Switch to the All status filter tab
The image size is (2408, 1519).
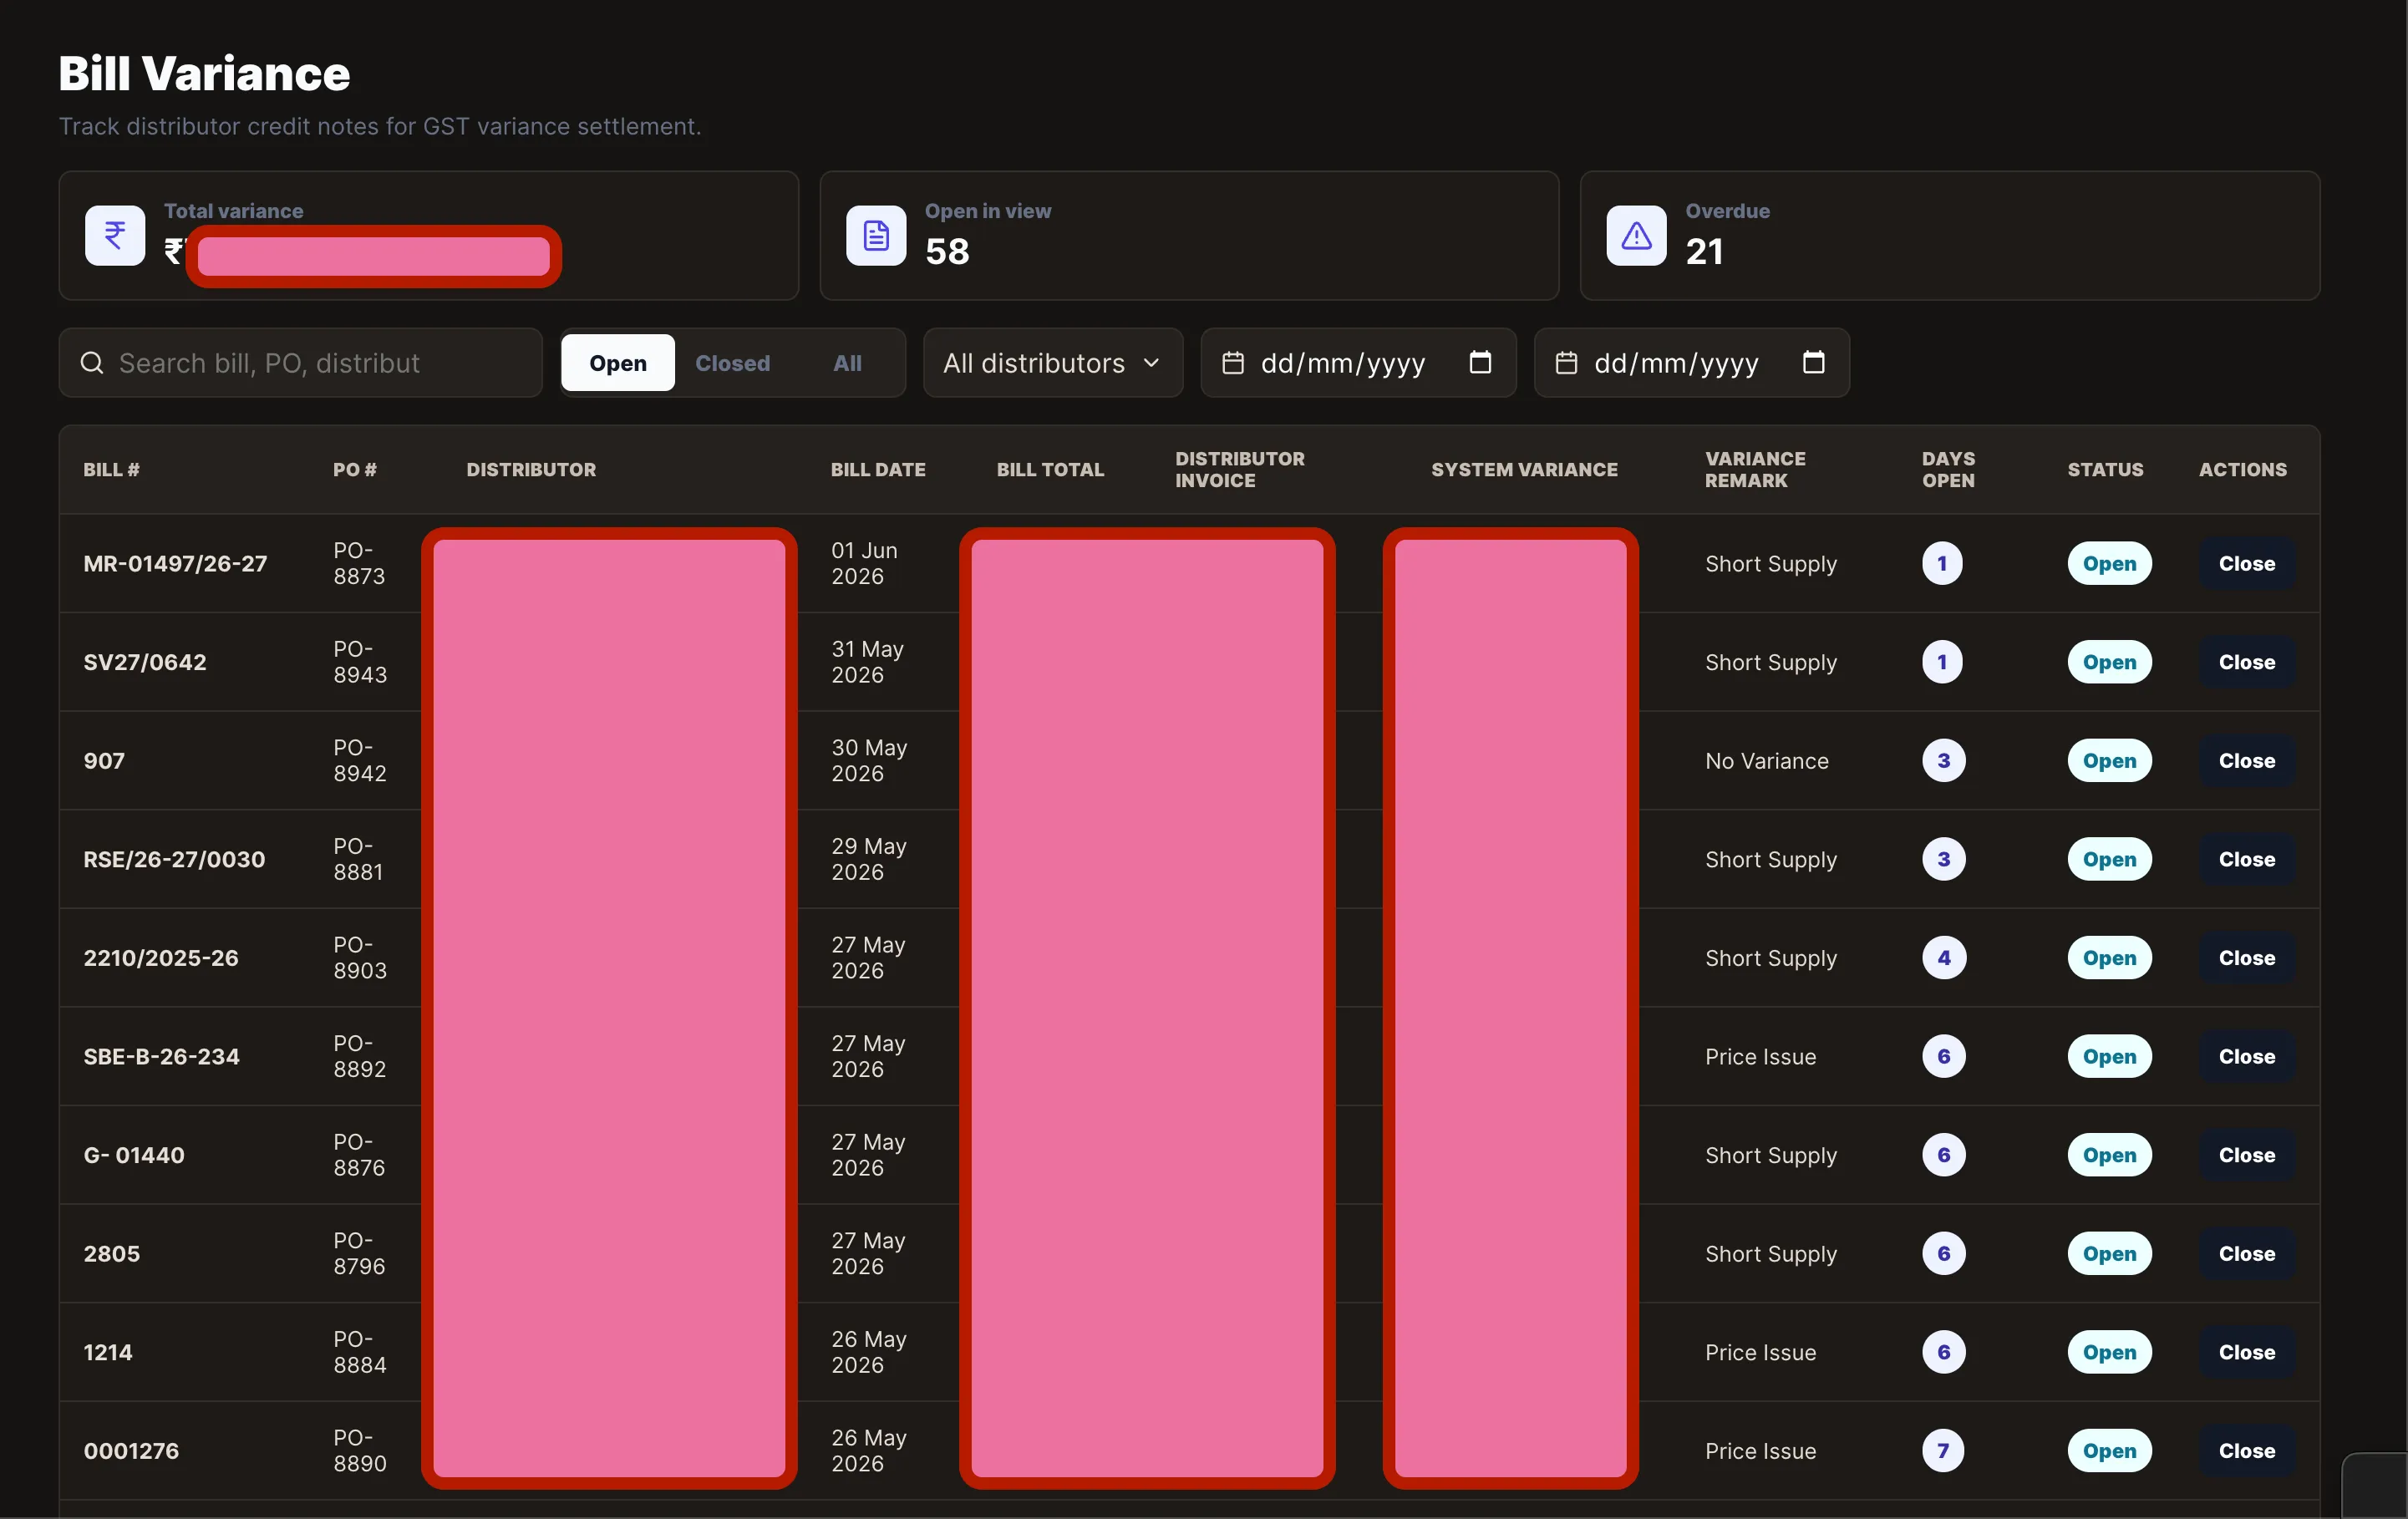(847, 363)
